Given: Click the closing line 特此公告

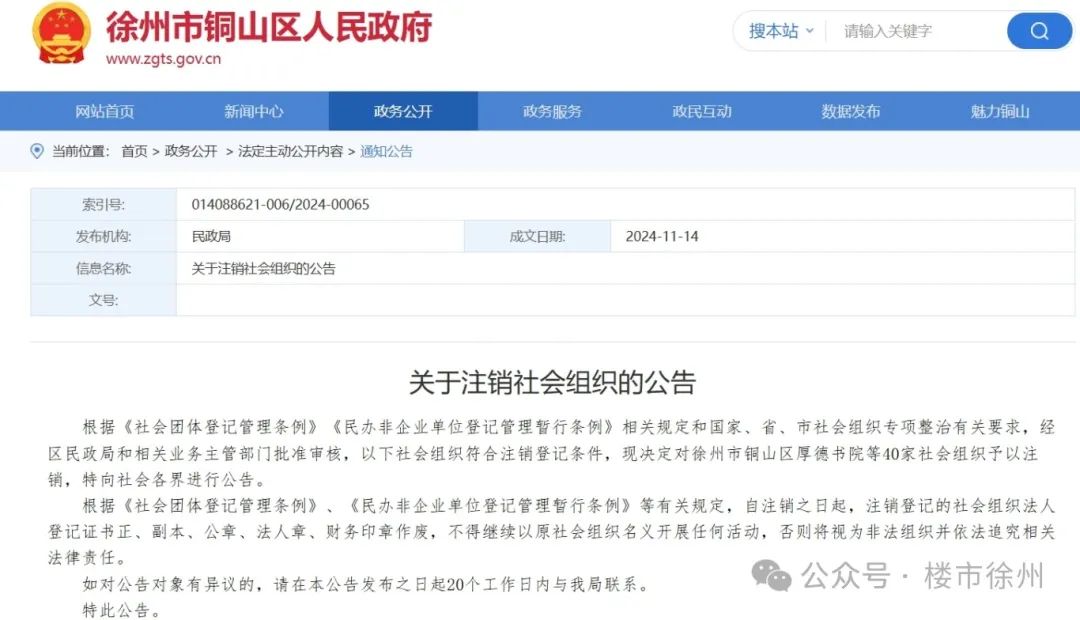Looking at the screenshot, I should click(122, 610).
